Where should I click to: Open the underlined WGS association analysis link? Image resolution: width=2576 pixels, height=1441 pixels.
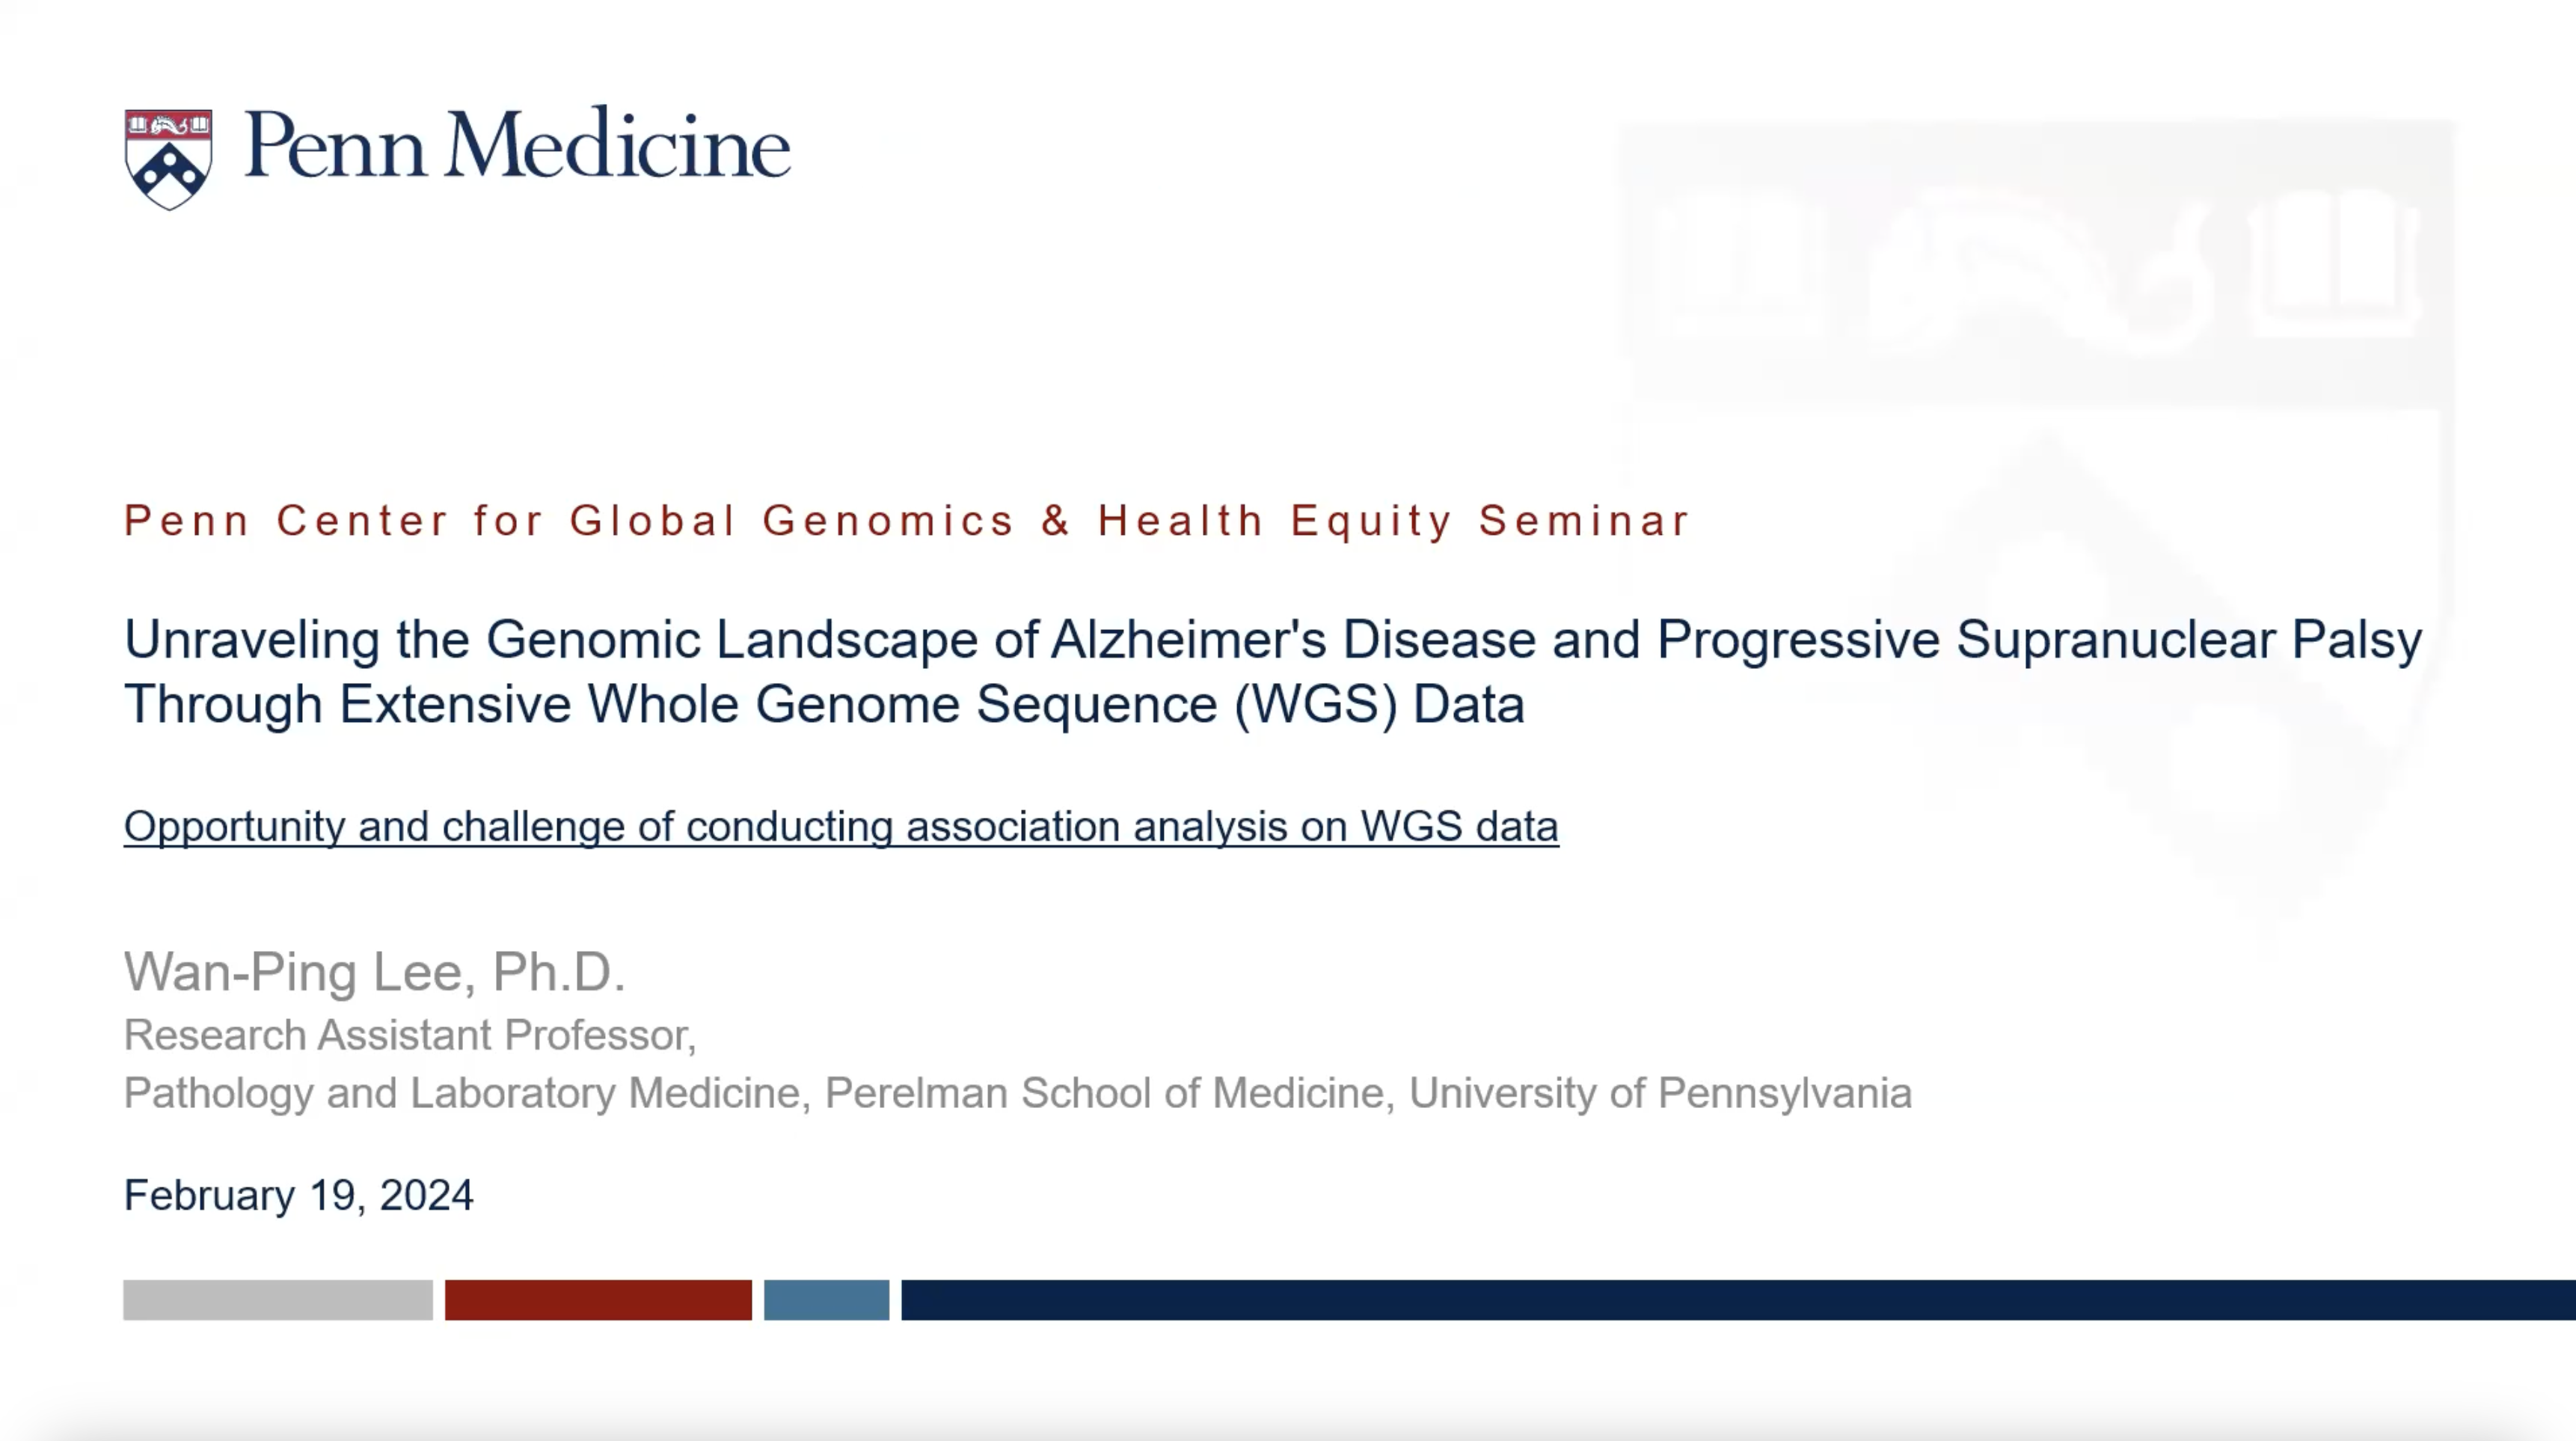(841, 827)
